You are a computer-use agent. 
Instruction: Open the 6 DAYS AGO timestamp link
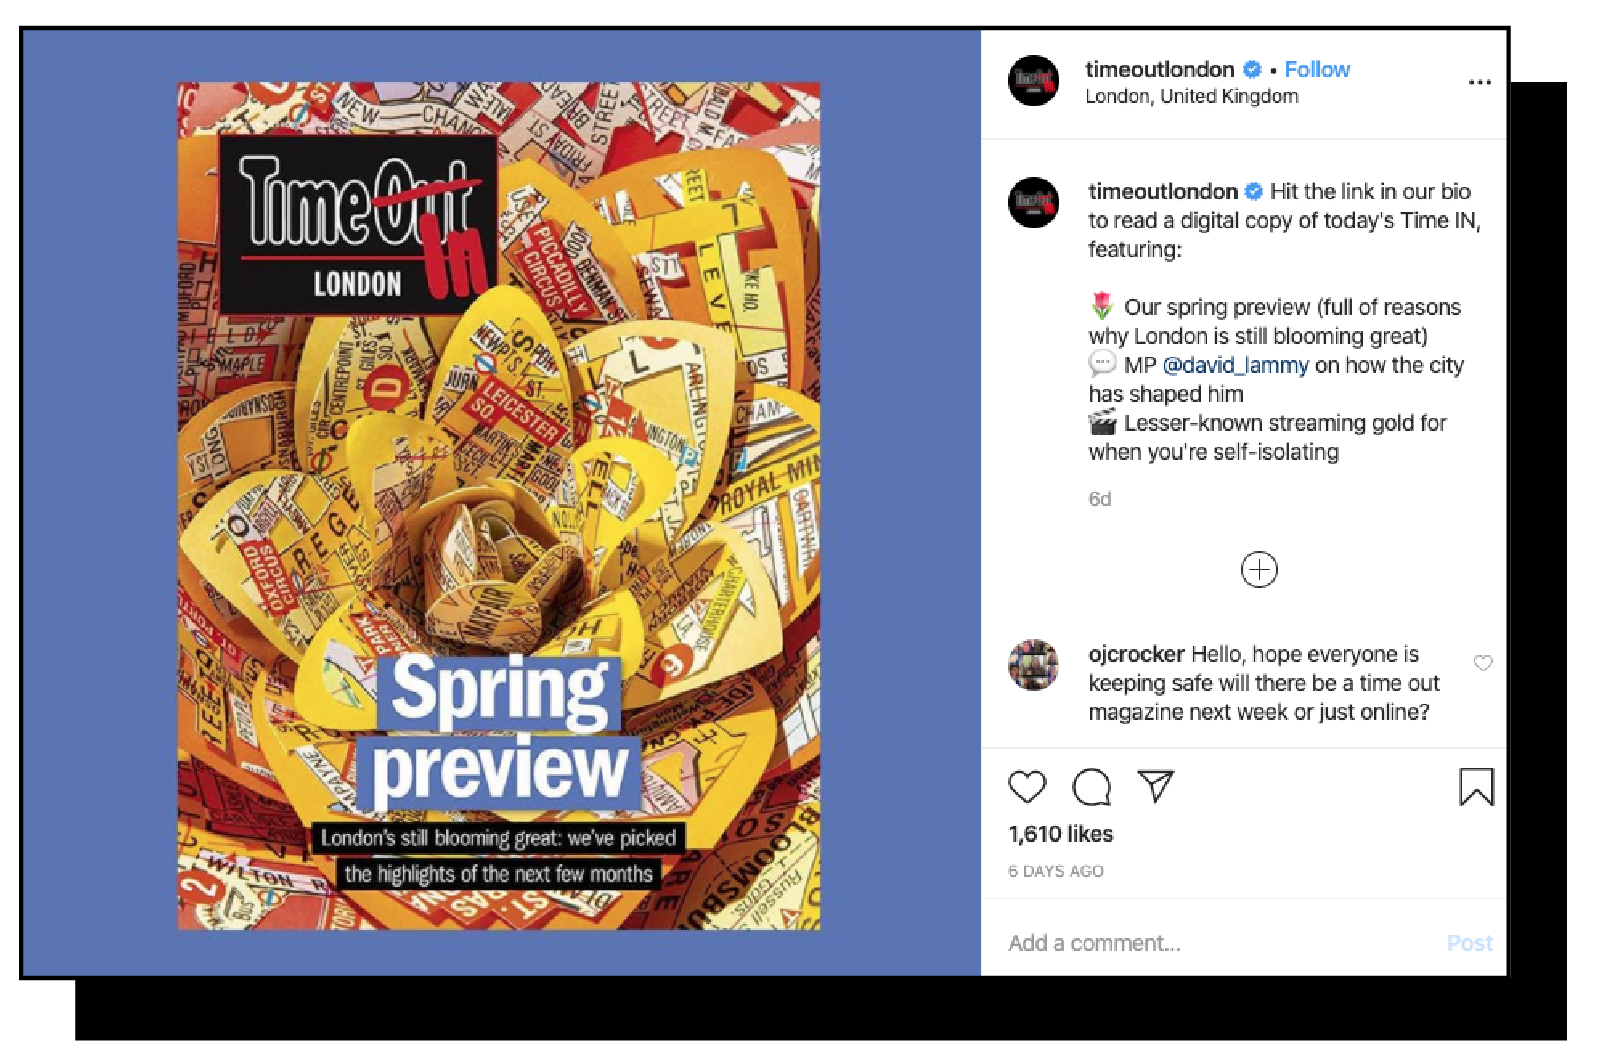tap(1056, 871)
